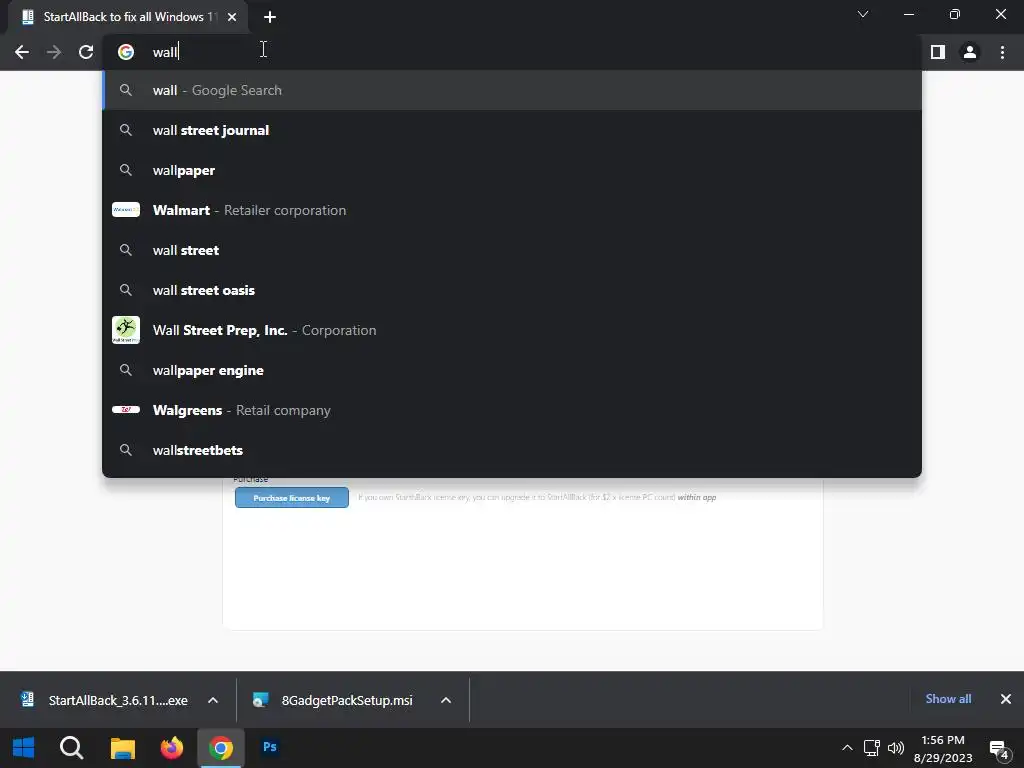Screen dimensions: 1024x768
Task: Select Walmart Retailer corporation suggestion
Action: 512,210
